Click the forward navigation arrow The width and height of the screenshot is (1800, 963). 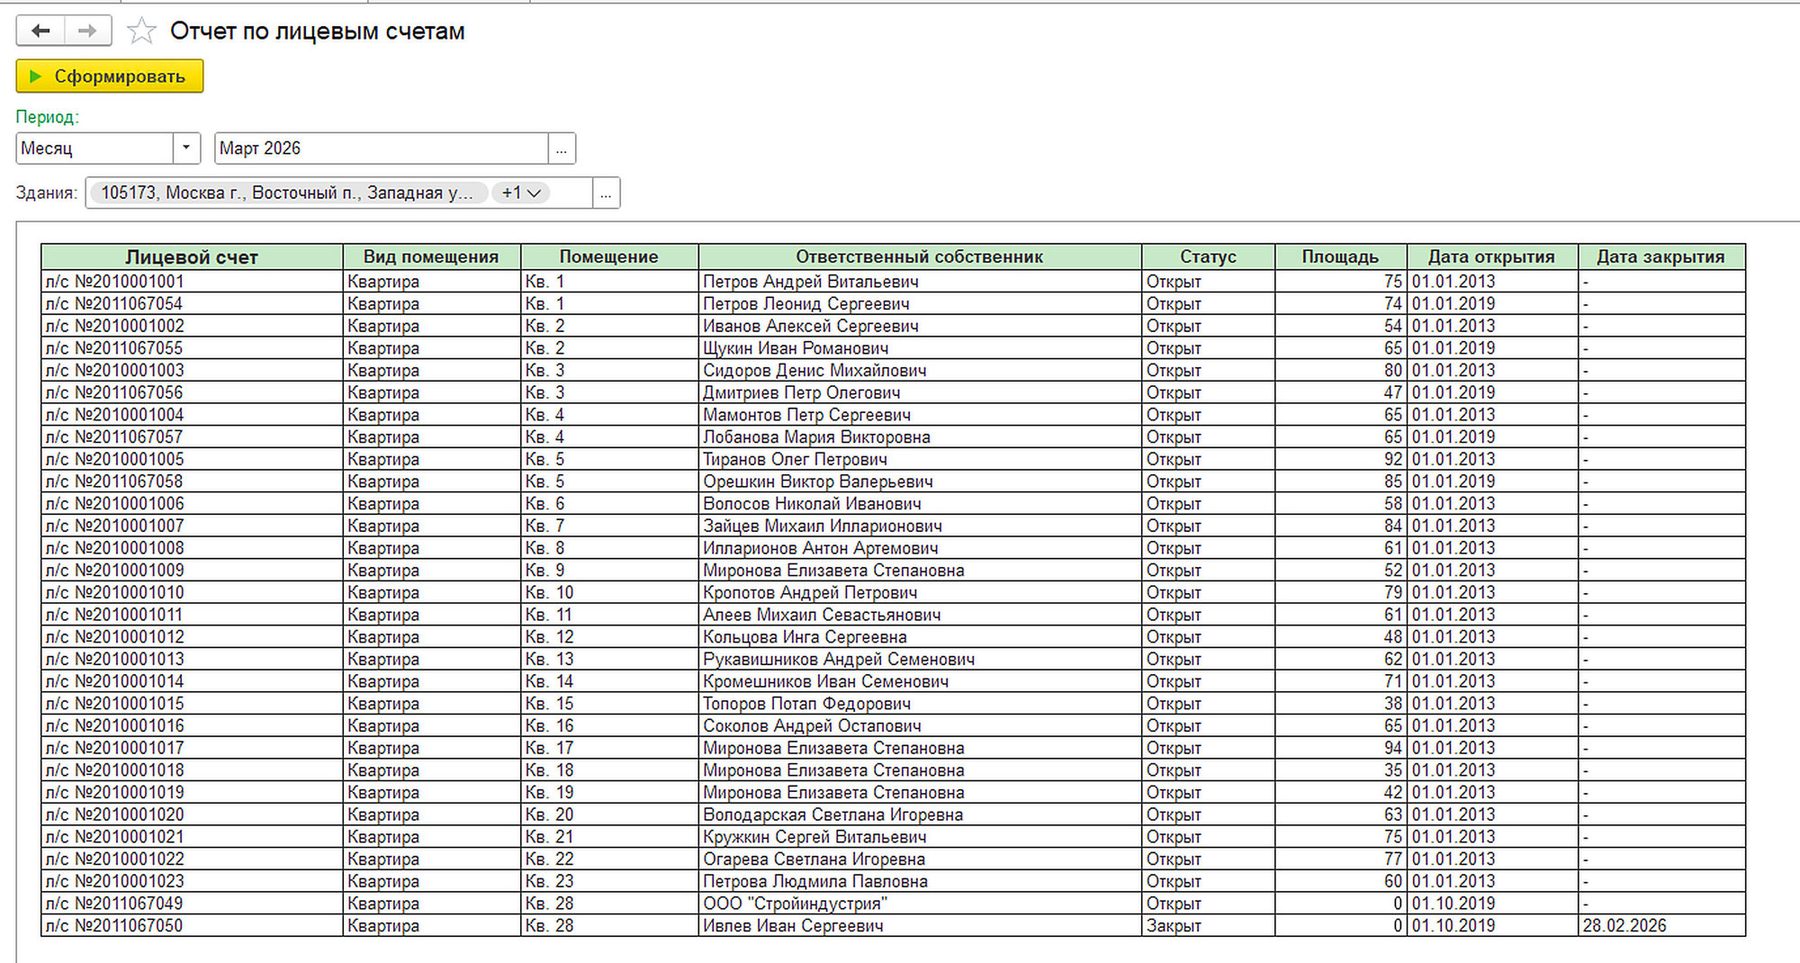[88, 31]
